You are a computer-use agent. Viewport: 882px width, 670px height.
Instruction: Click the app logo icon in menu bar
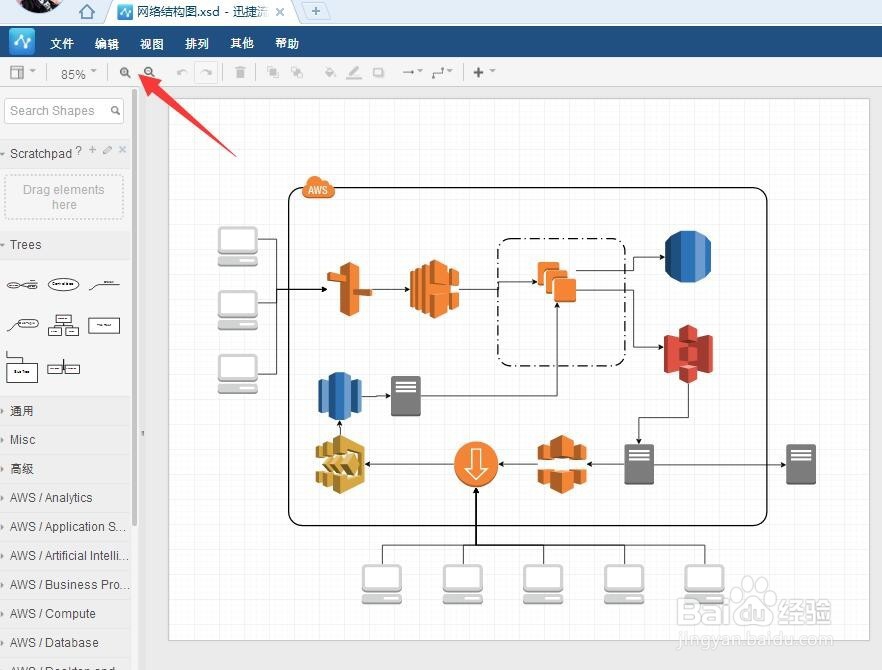coord(22,42)
